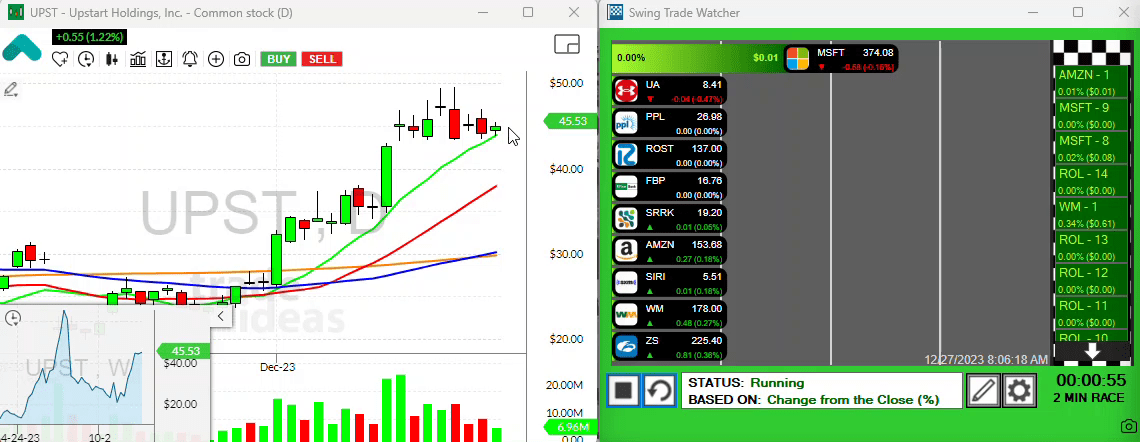
Task: Click the green BUY button
Action: click(278, 60)
